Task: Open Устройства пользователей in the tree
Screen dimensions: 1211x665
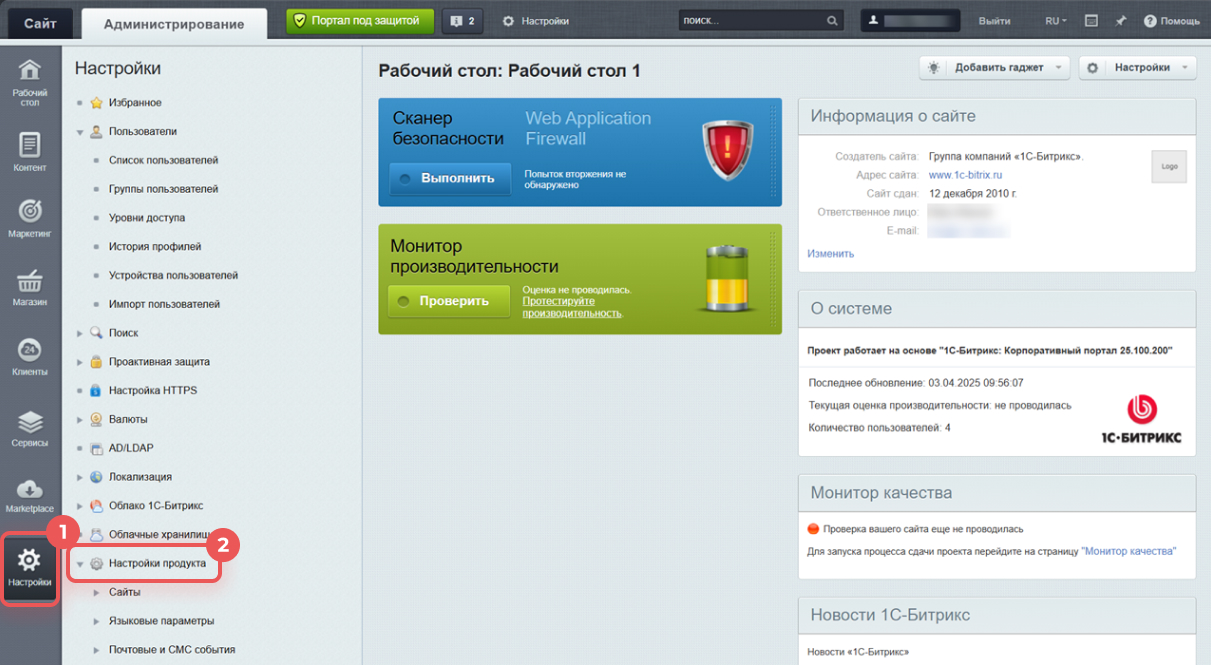Action: click(173, 275)
